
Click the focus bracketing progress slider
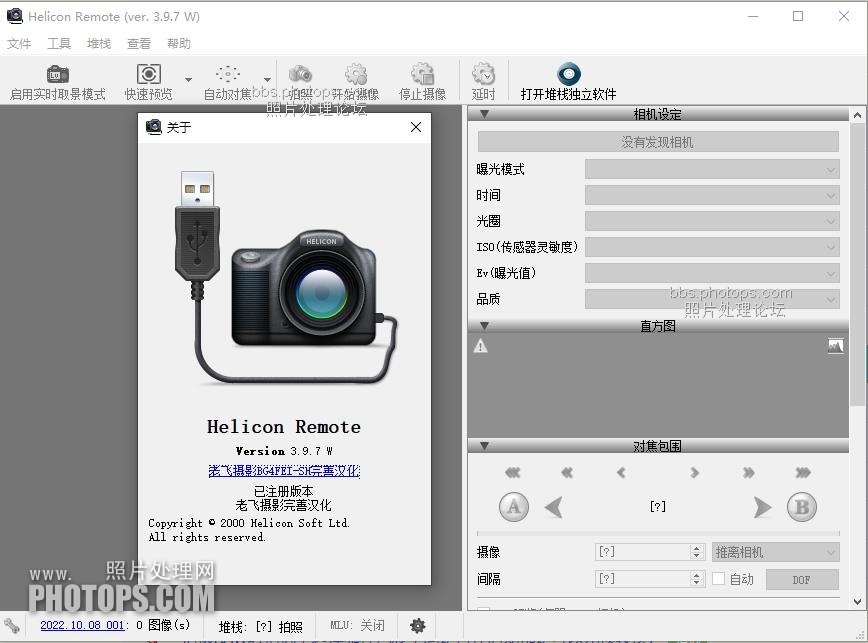pos(658,533)
